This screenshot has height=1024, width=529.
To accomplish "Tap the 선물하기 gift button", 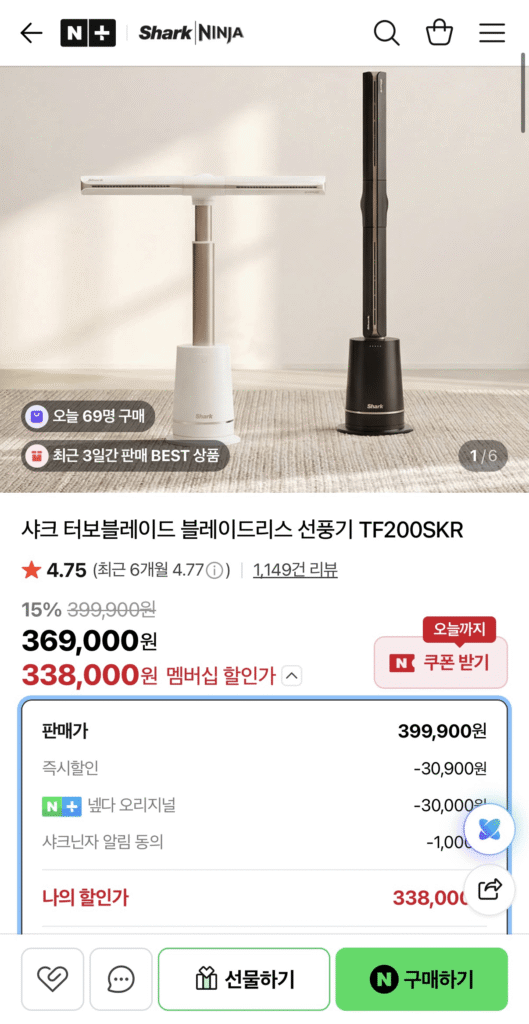I will click(244, 978).
